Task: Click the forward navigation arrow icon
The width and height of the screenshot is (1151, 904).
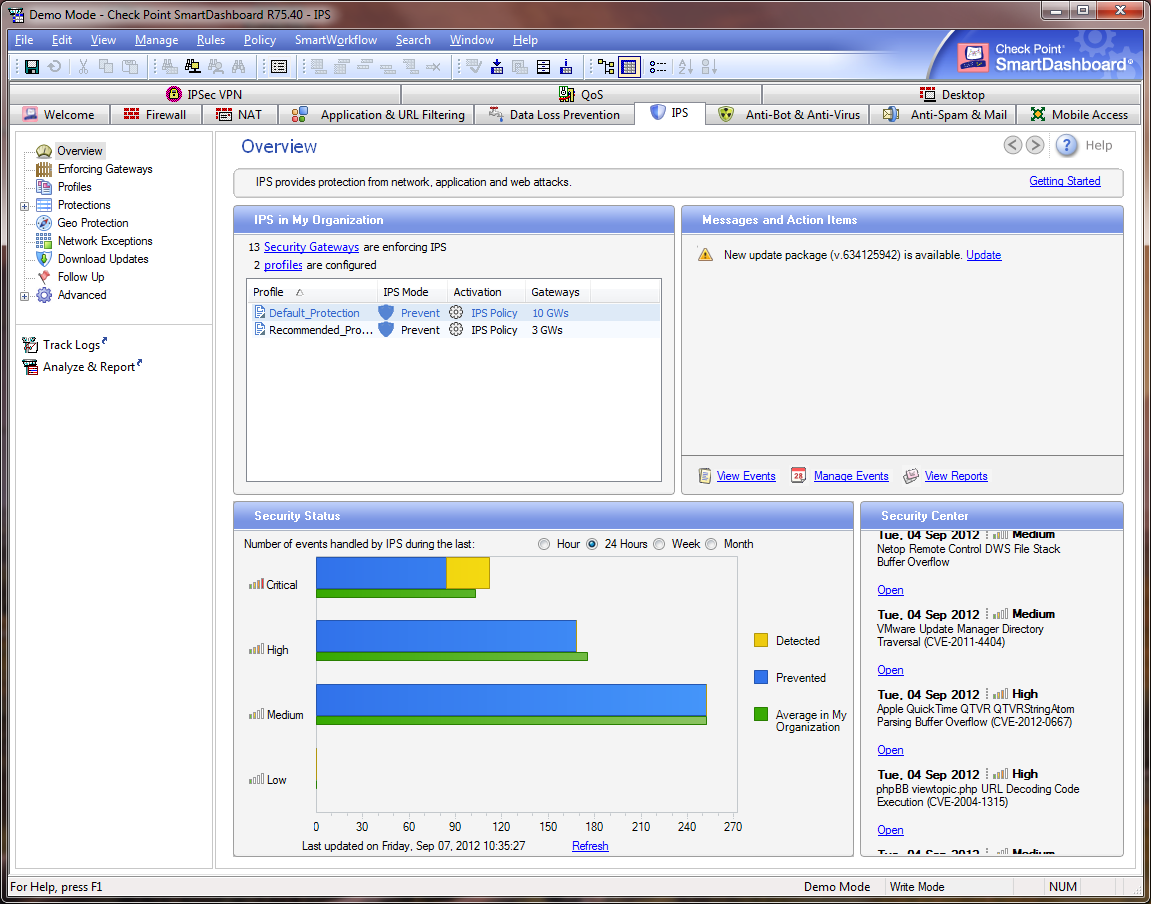Action: click(x=1035, y=145)
